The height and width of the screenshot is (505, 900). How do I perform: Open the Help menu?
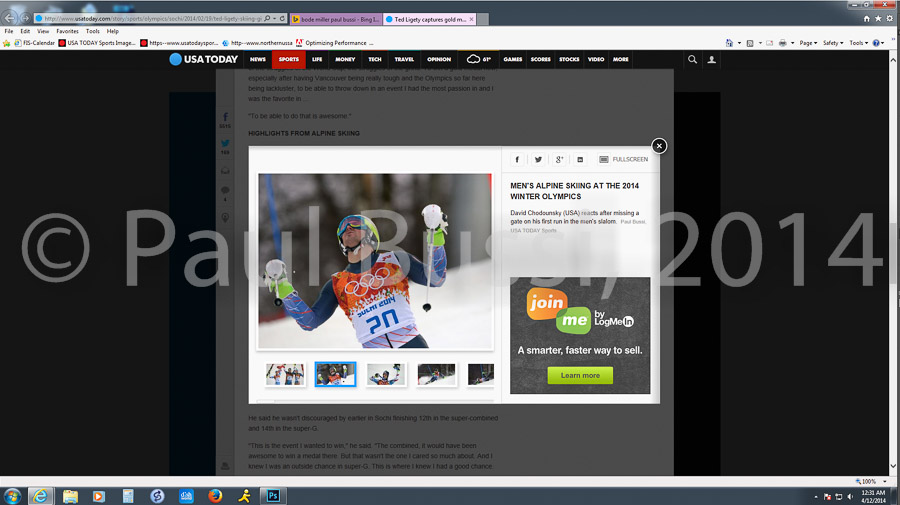point(112,31)
